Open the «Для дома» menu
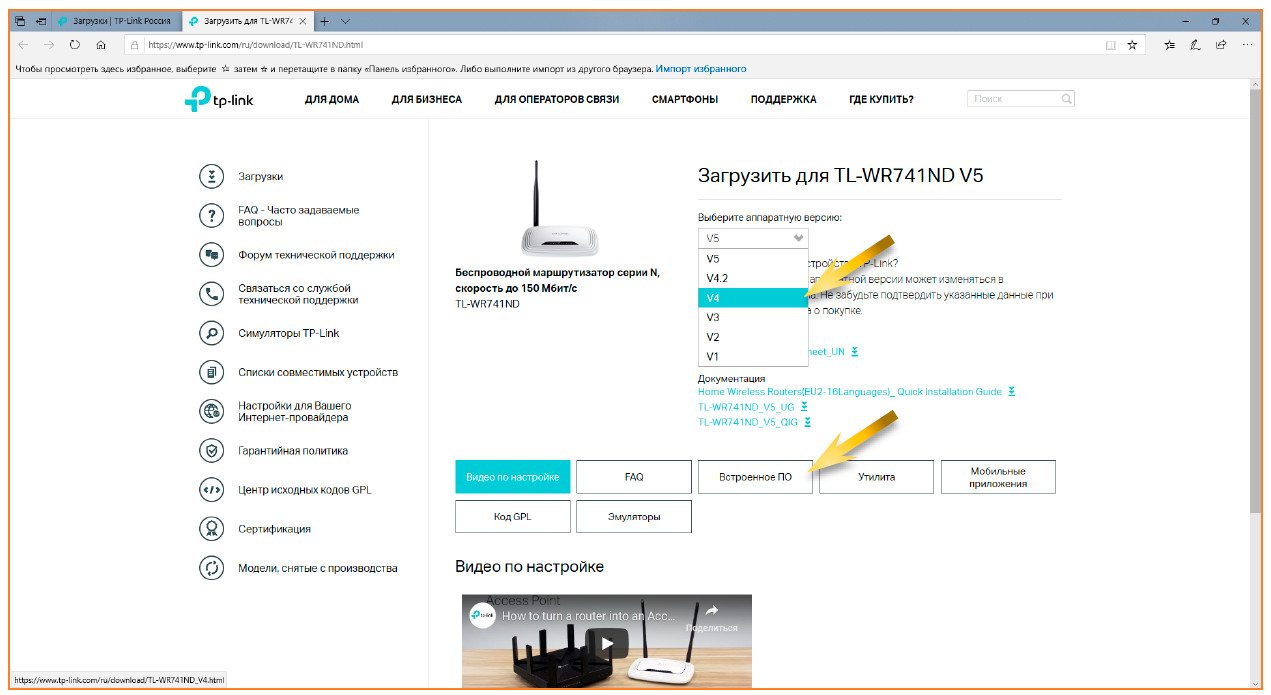Viewport: 1271px width, 695px height. pyautogui.click(x=332, y=100)
